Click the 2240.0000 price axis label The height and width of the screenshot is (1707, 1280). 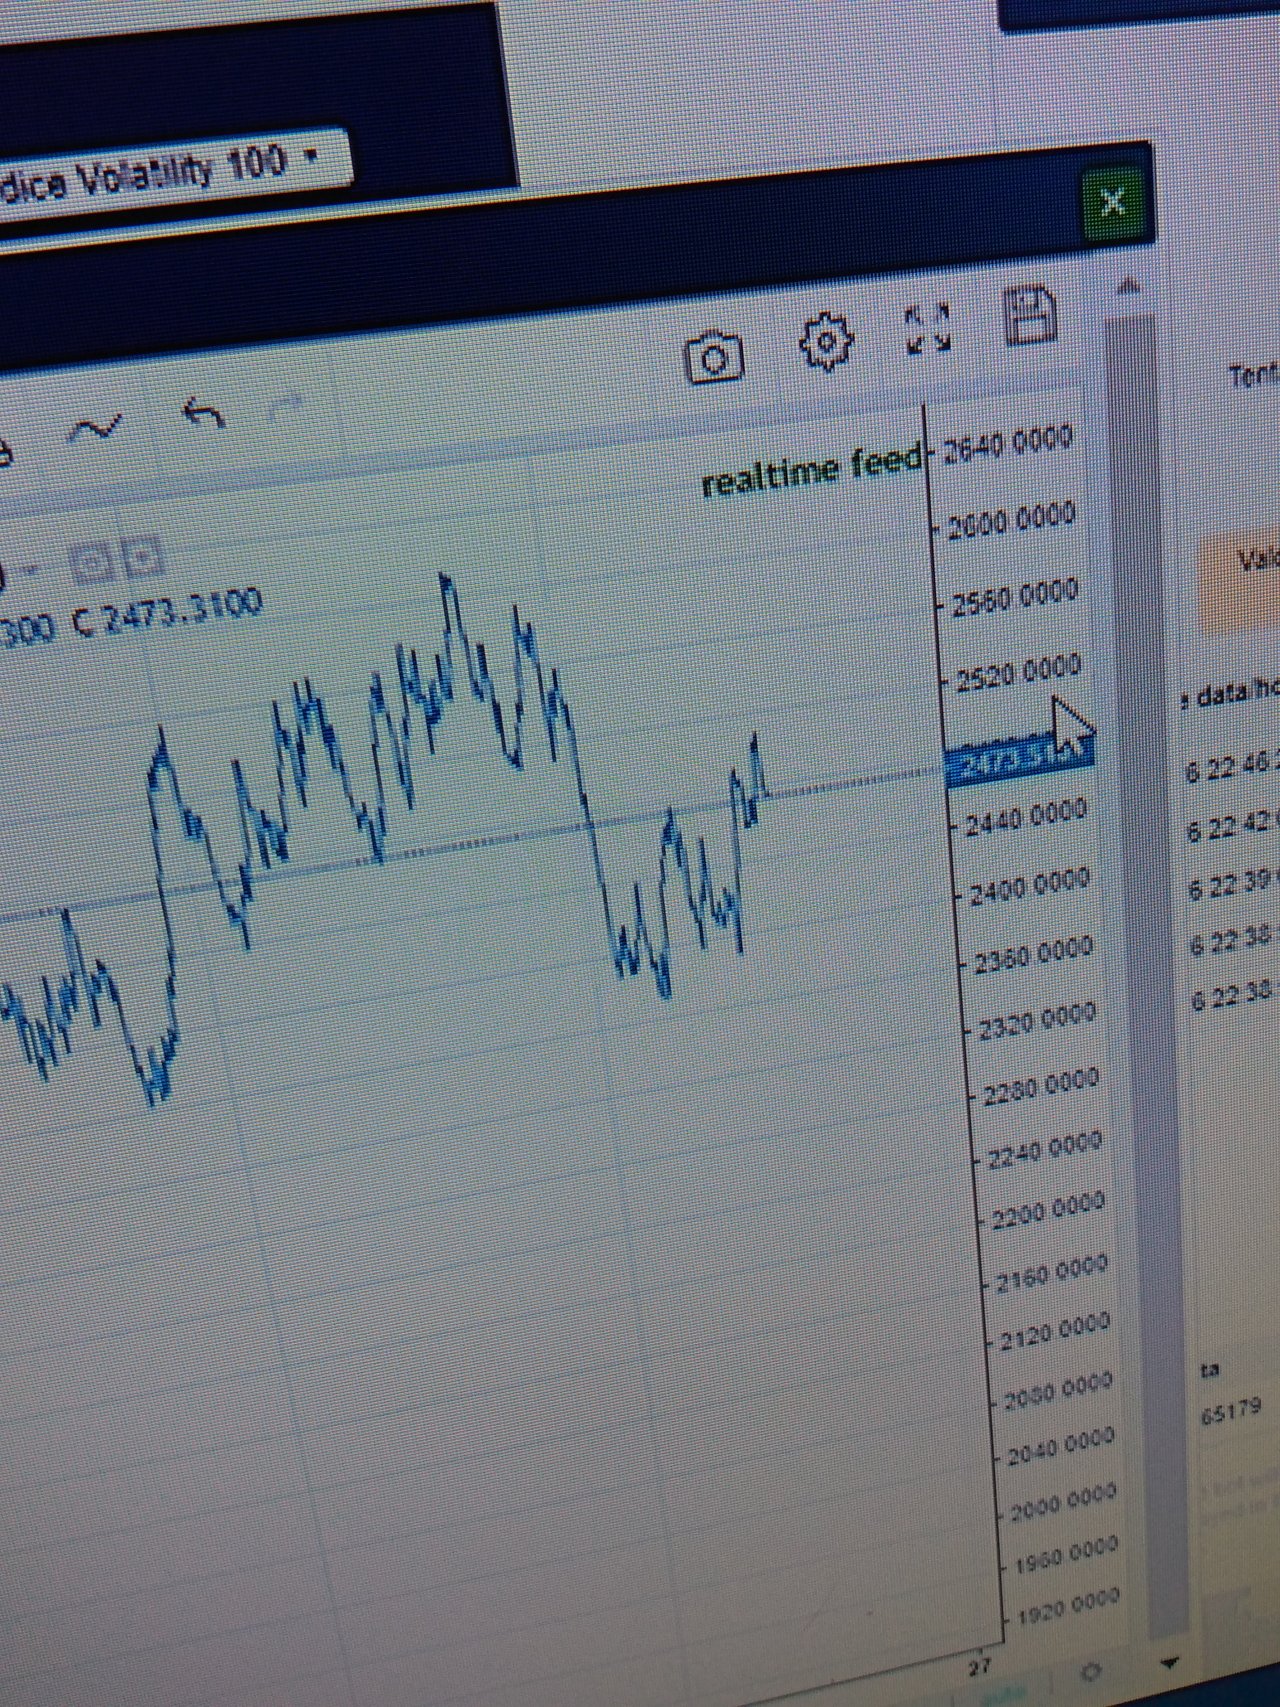pos(1045,1149)
